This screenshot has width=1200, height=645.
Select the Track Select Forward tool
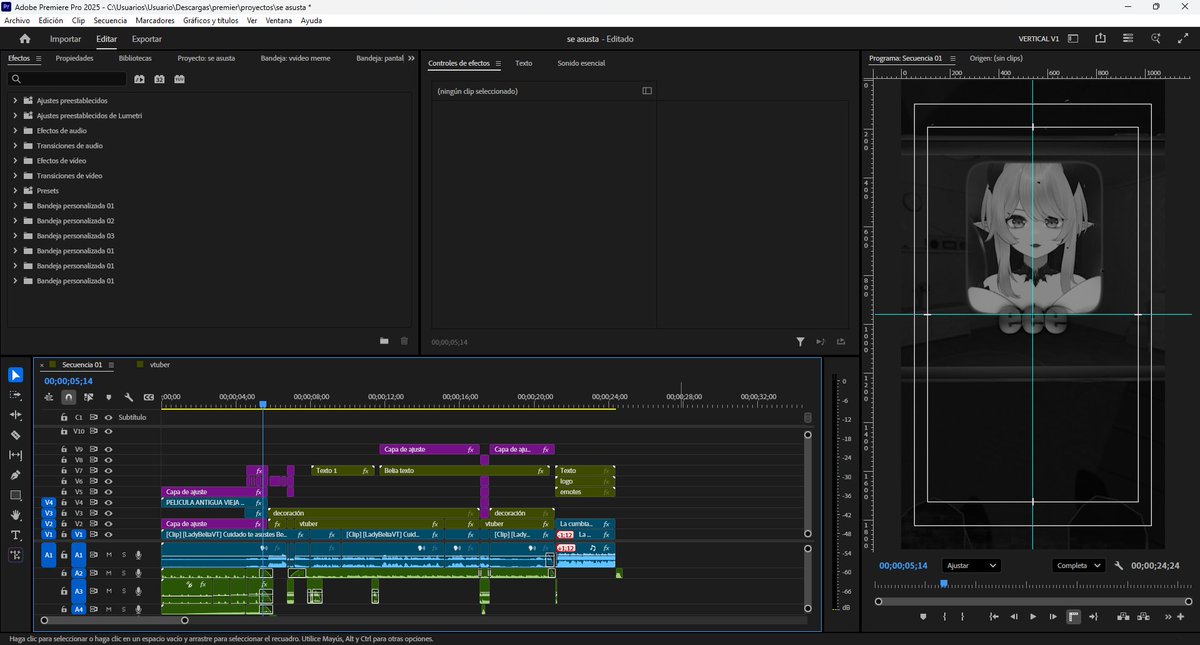click(15, 395)
